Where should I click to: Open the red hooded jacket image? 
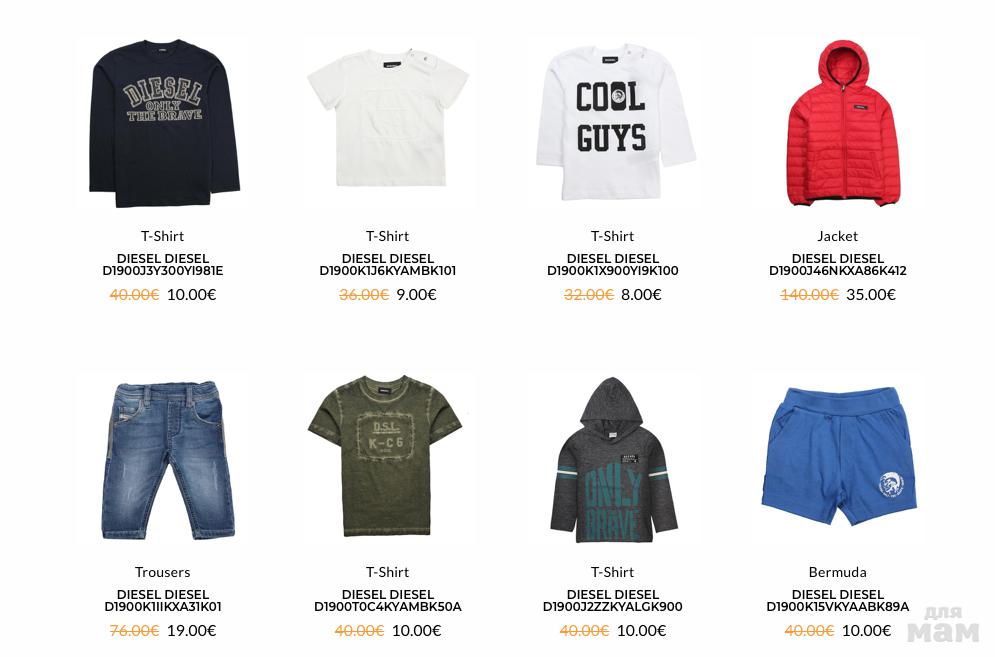click(x=842, y=123)
